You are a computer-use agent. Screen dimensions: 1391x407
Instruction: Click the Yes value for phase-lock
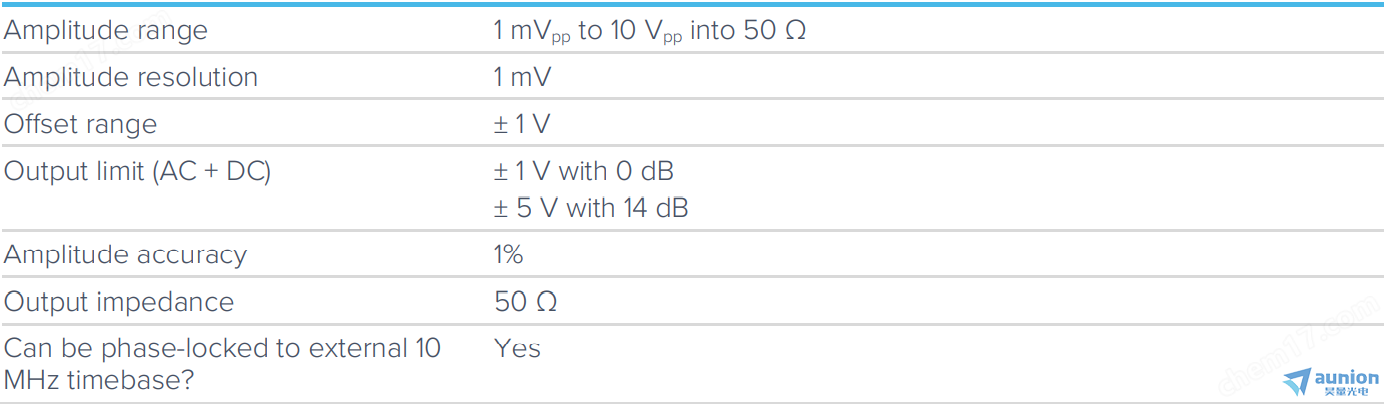point(518,349)
